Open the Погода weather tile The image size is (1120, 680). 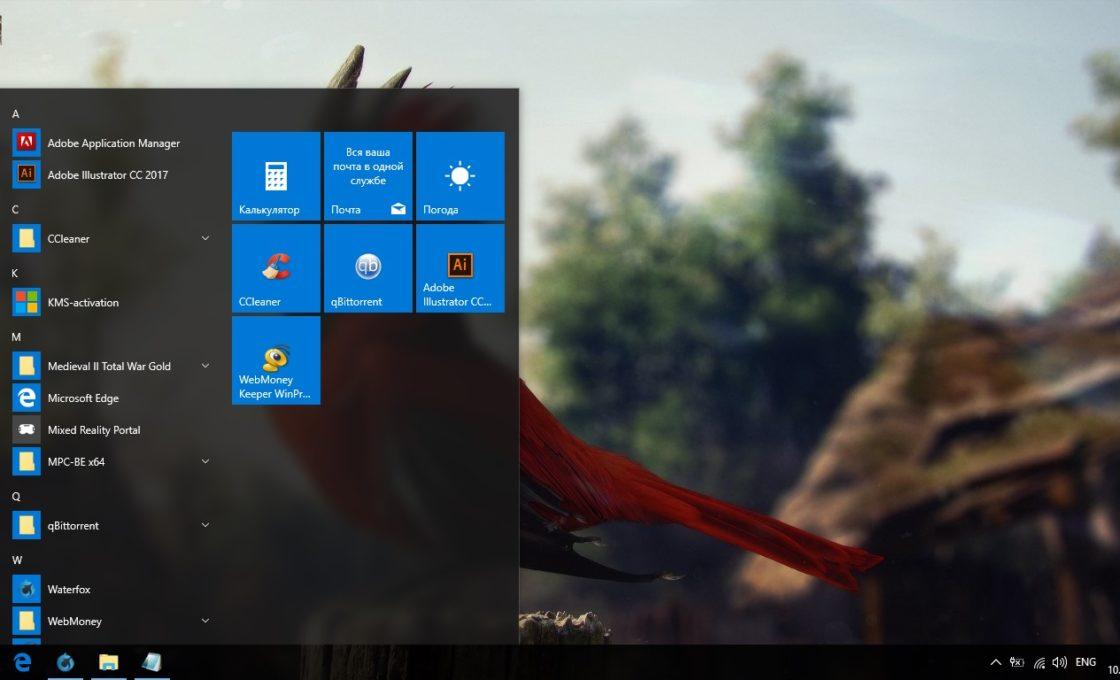(460, 176)
